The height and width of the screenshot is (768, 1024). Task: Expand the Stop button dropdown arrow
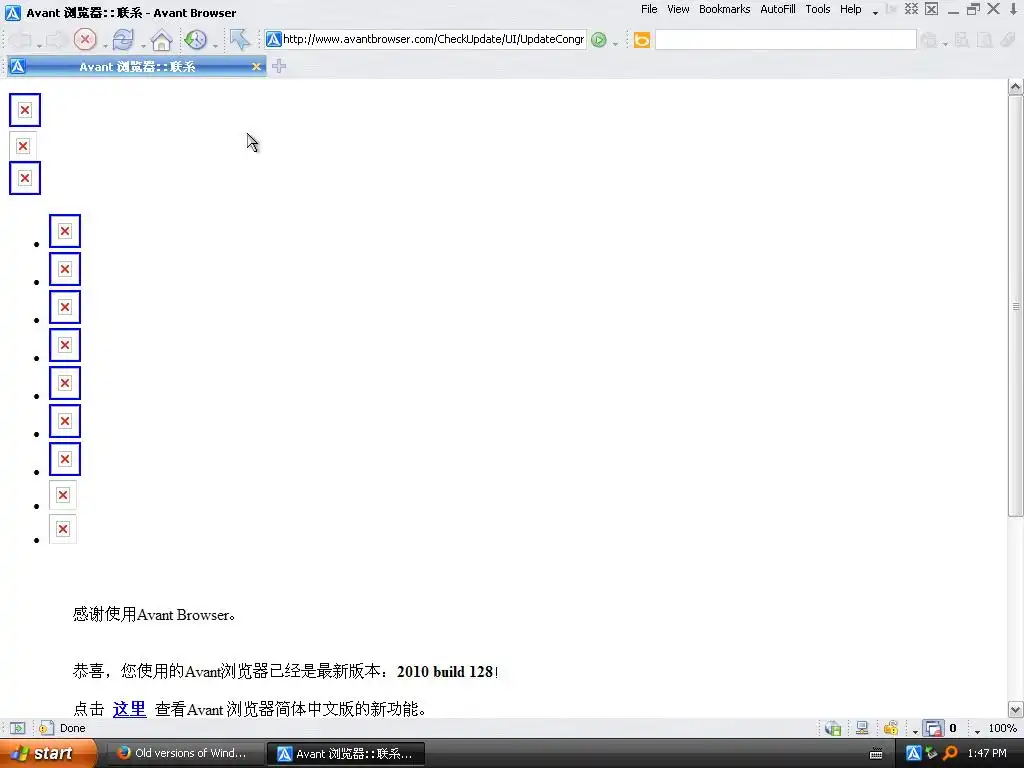coord(104,45)
